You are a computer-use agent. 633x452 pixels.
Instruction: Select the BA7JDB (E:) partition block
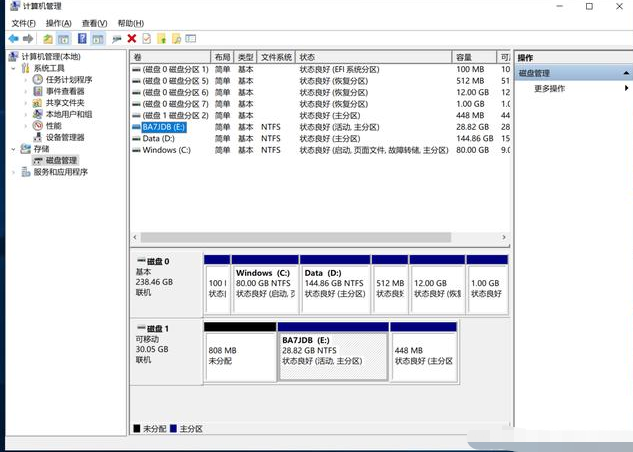332,355
